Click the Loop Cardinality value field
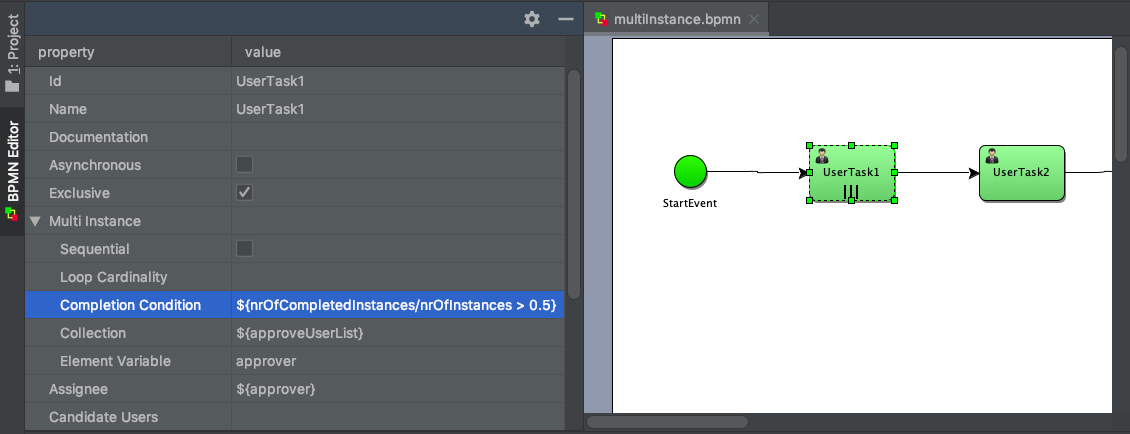The image size is (1130, 434). [x=397, y=277]
